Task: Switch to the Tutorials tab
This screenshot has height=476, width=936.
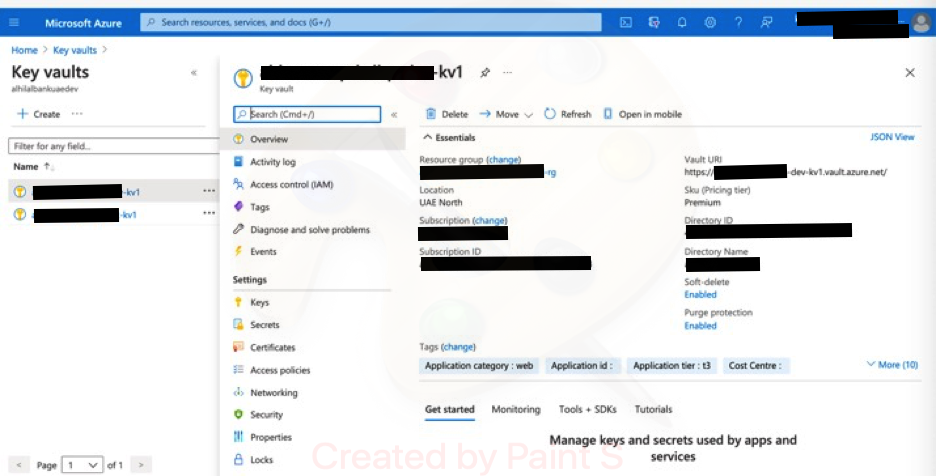Action: pos(653,409)
